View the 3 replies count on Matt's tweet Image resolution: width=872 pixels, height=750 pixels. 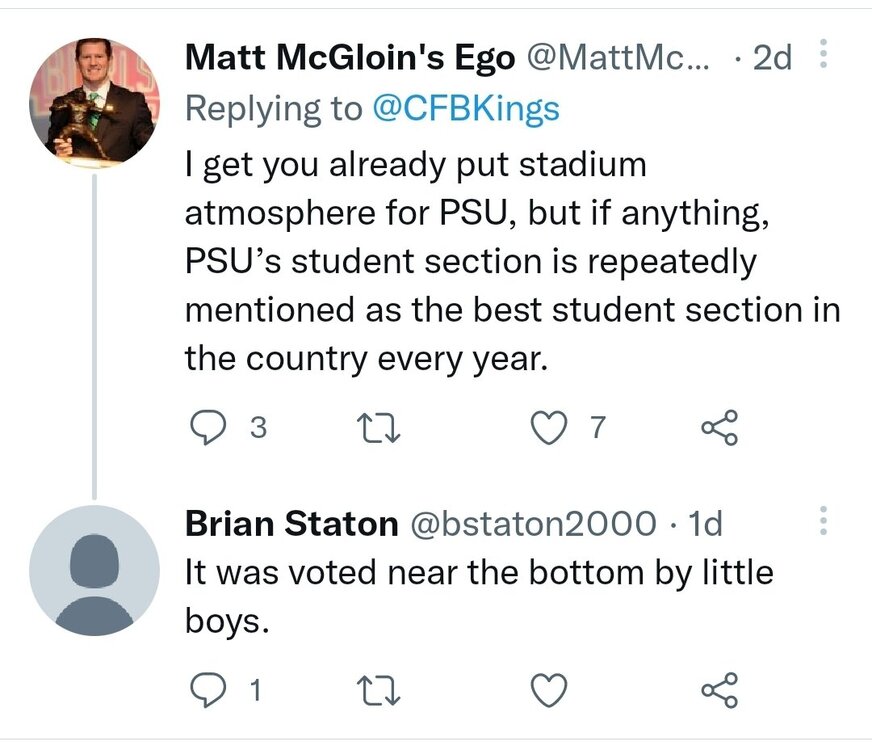point(256,426)
